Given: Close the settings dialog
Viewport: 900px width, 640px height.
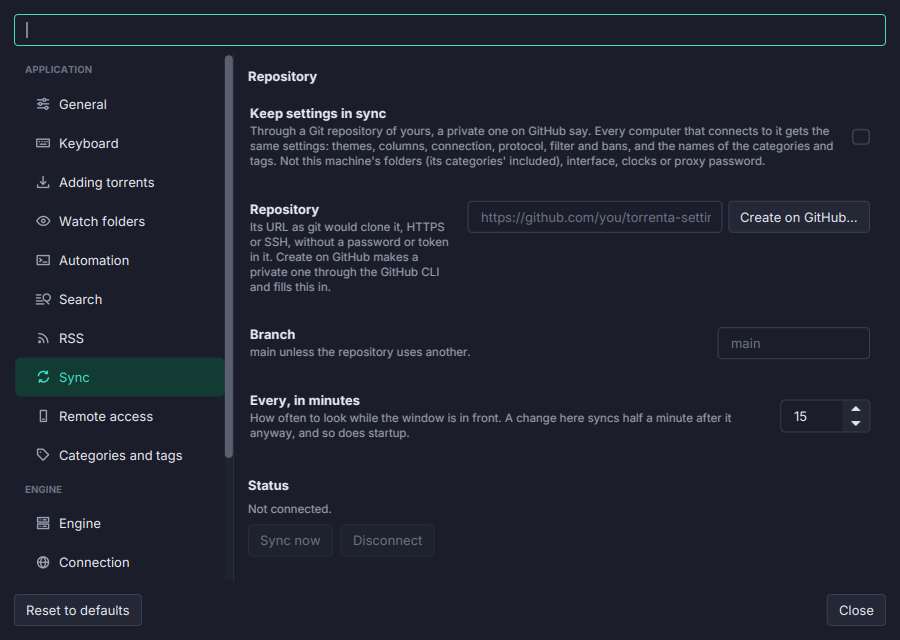Looking at the screenshot, I should coord(856,610).
